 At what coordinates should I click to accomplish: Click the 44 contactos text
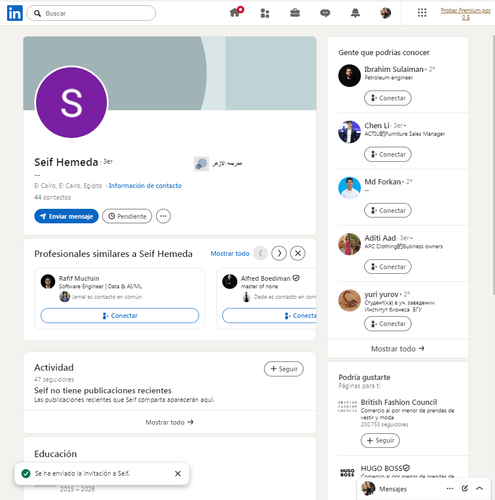52,197
